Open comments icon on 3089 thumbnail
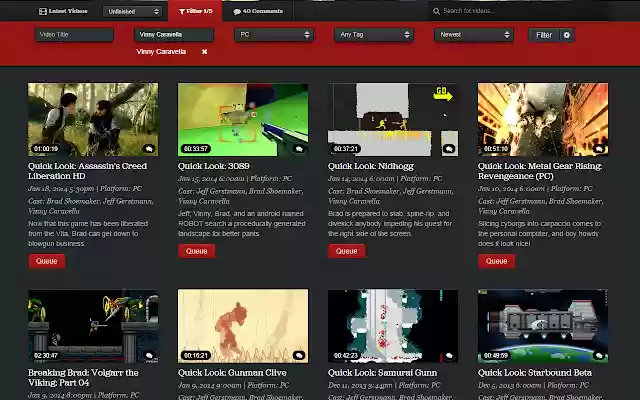The image size is (640, 400). click(x=299, y=149)
